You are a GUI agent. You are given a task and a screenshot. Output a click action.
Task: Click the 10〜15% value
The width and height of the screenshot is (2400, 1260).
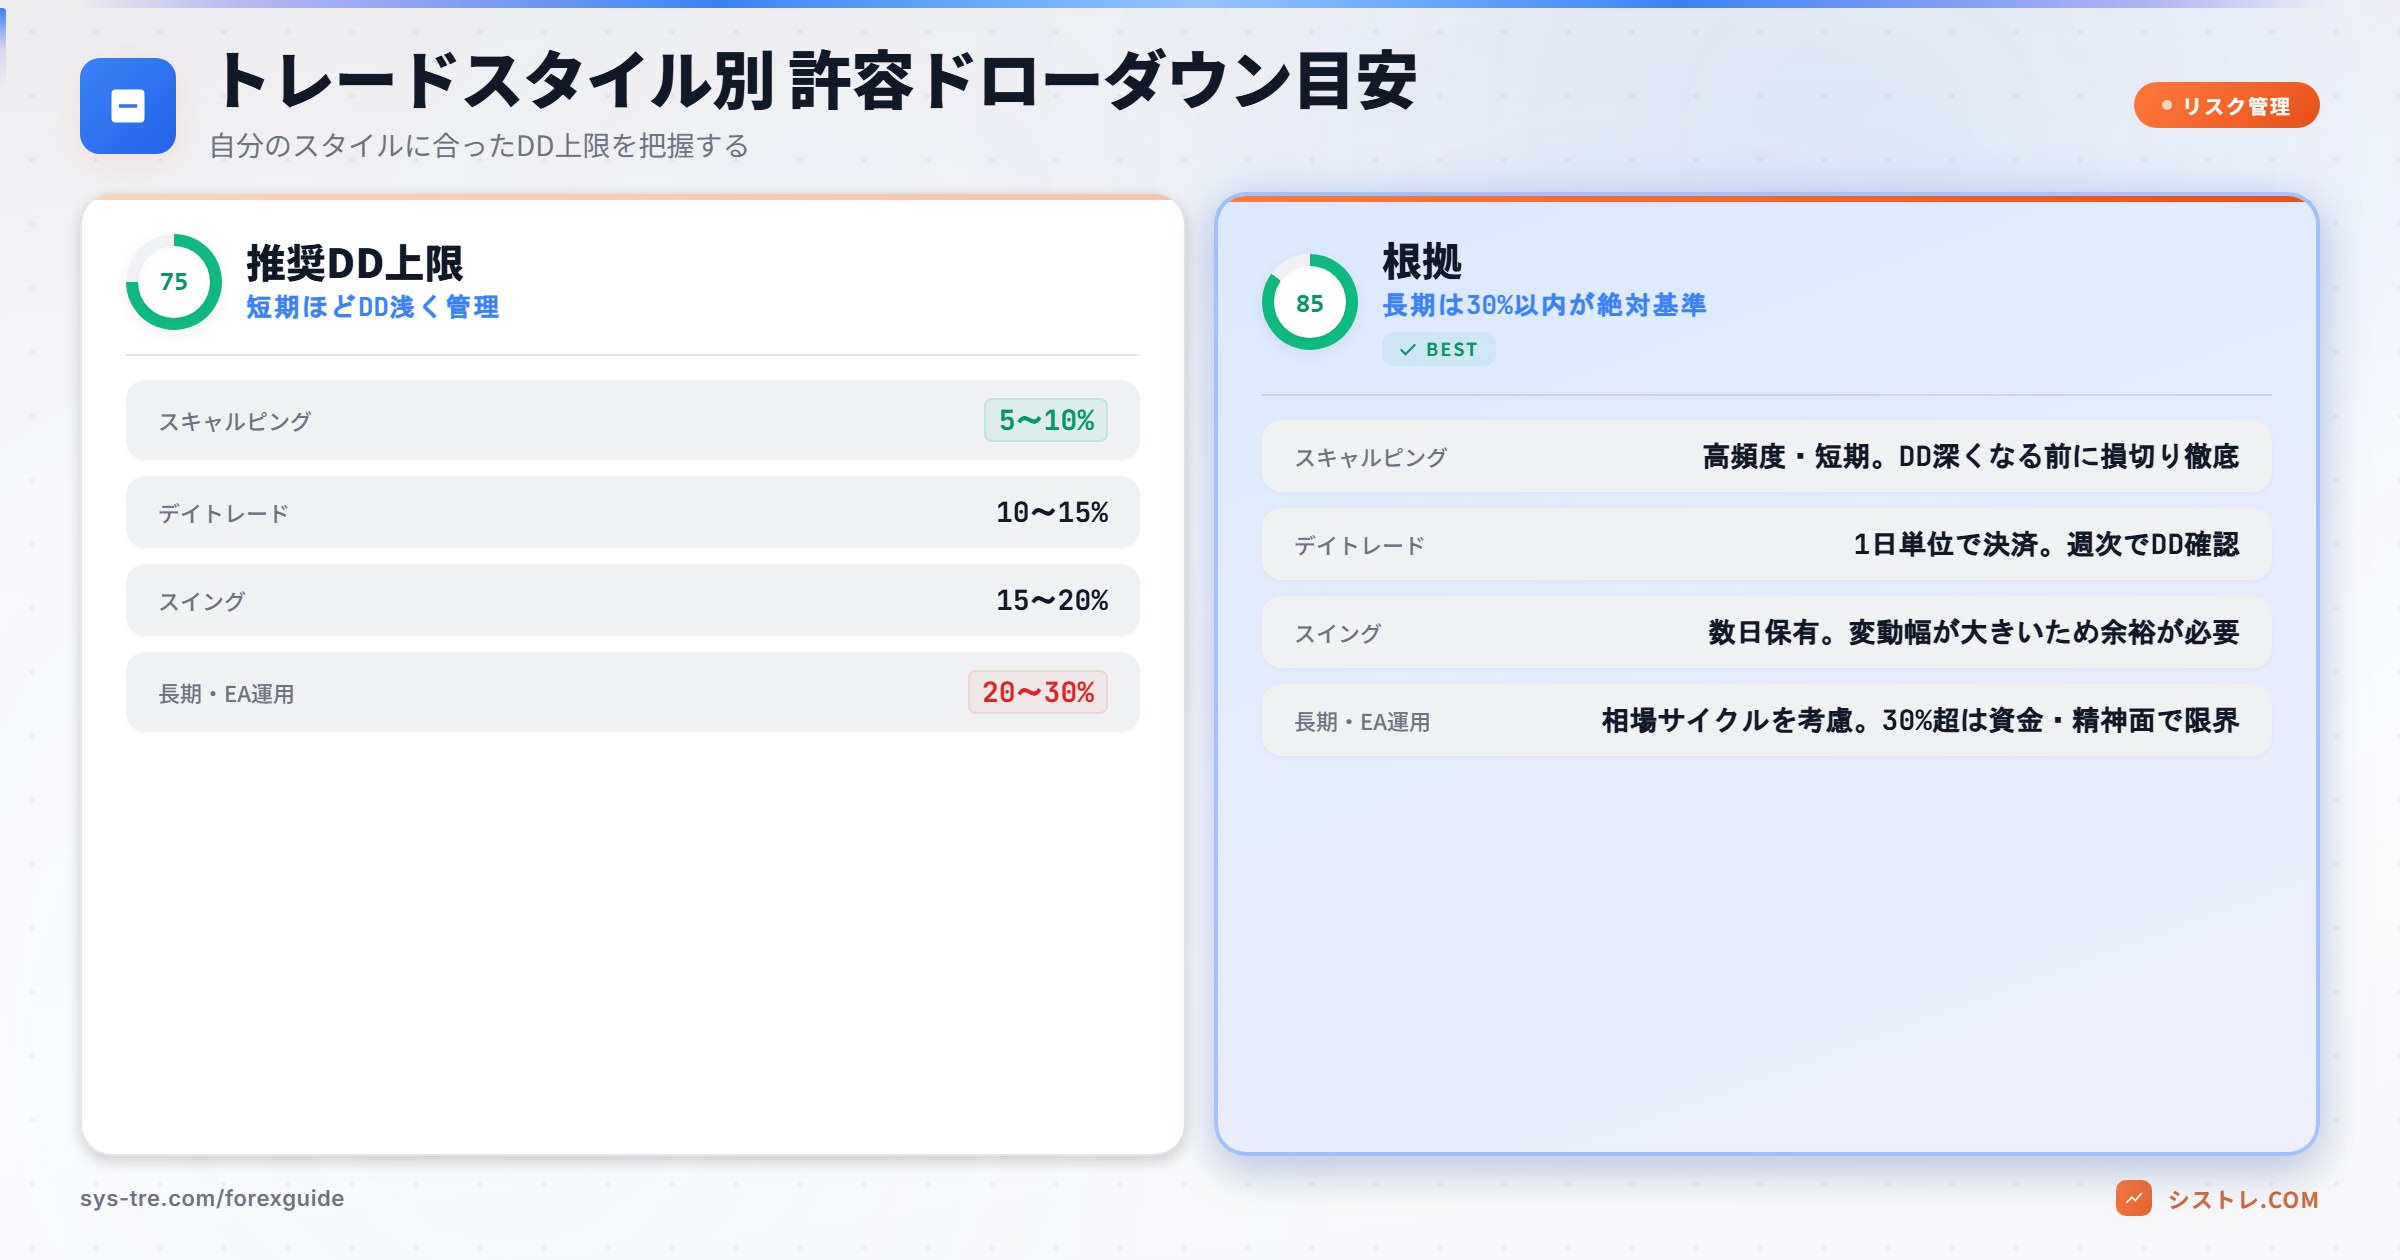coord(1052,512)
